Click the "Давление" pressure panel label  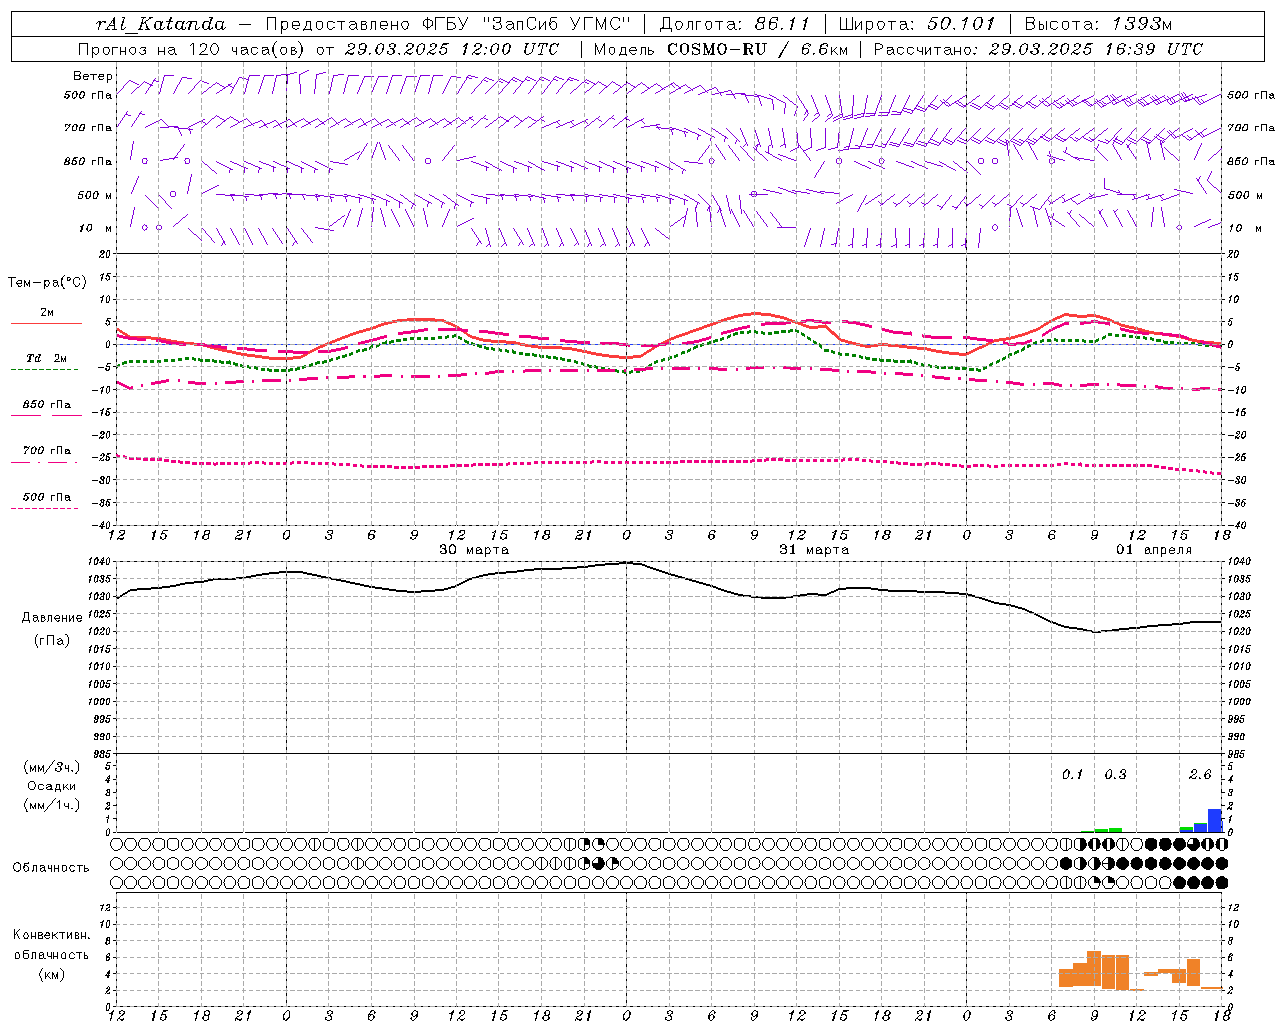tap(52, 618)
